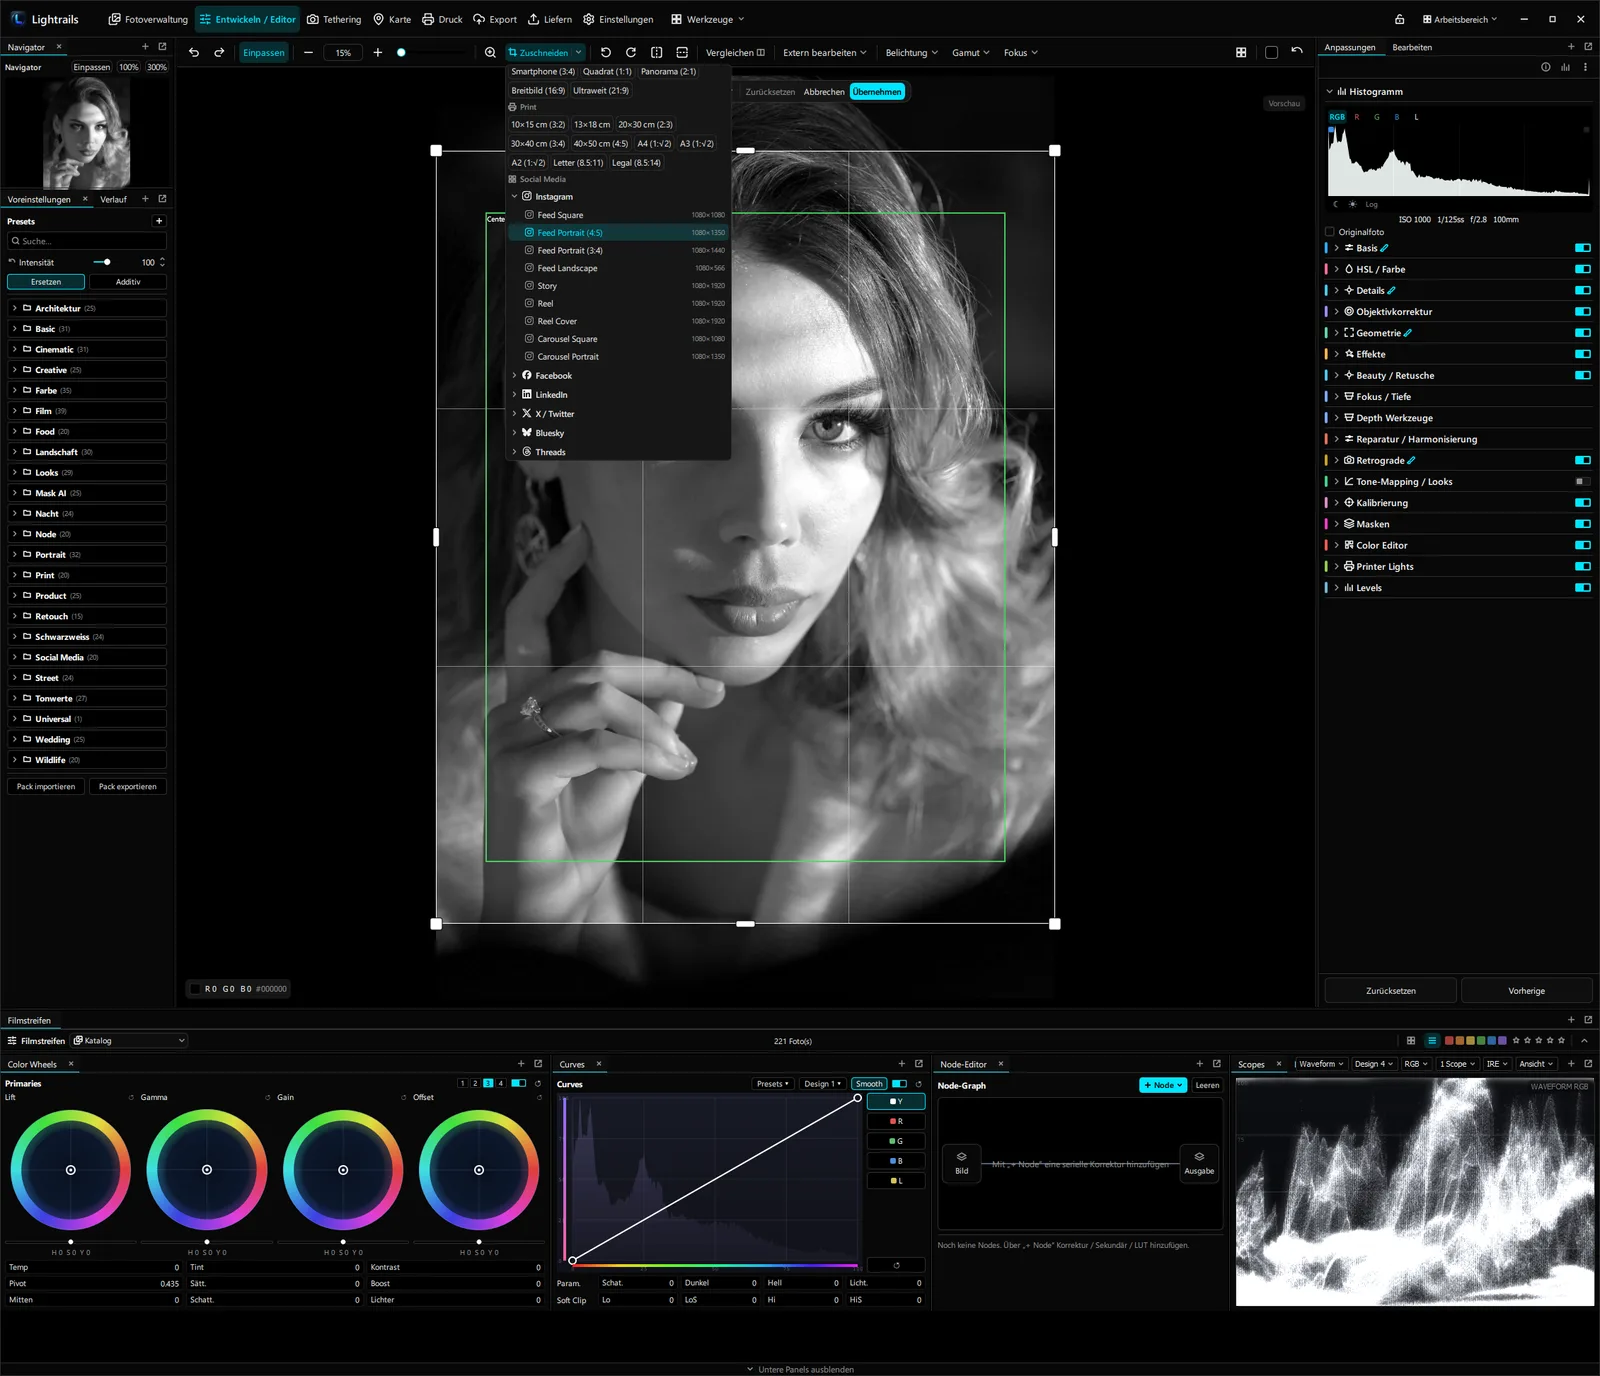Click the undo arrow in the toolbar
The height and width of the screenshot is (1376, 1600).
(x=194, y=53)
